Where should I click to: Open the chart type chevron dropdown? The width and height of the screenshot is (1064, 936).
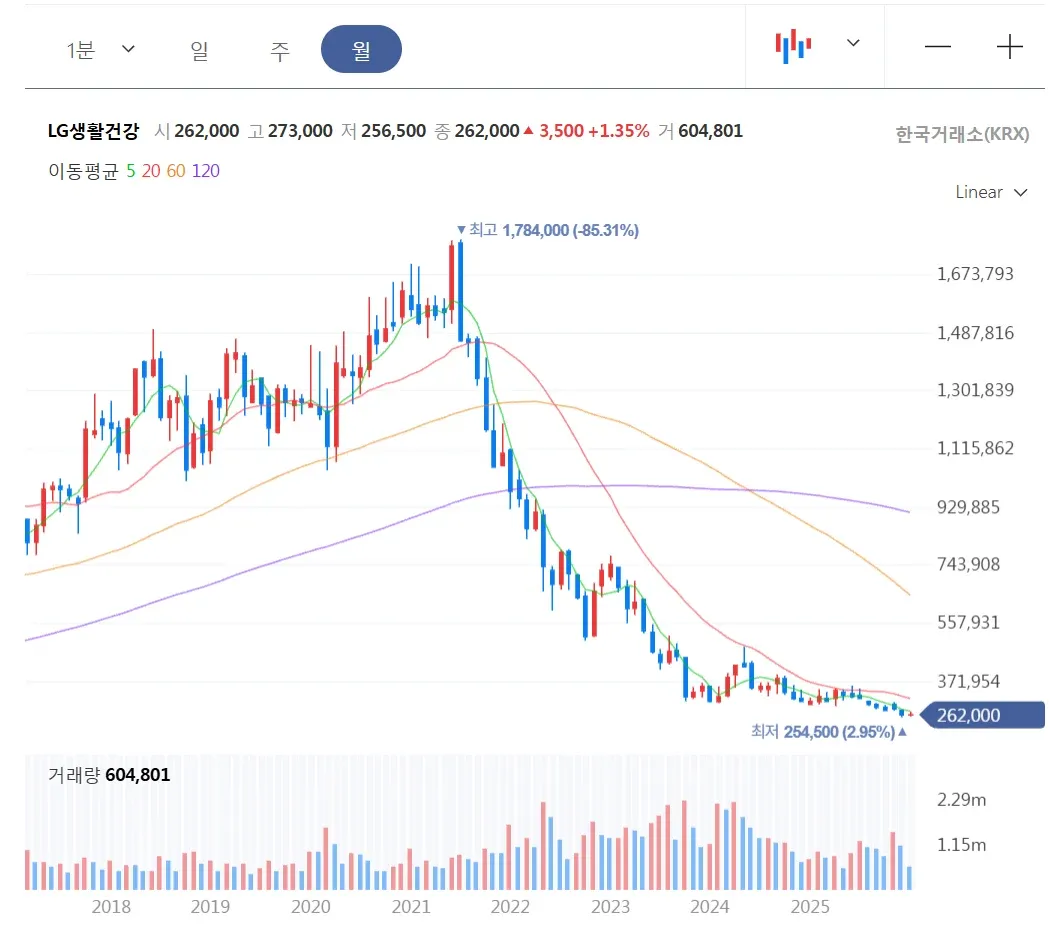(852, 44)
